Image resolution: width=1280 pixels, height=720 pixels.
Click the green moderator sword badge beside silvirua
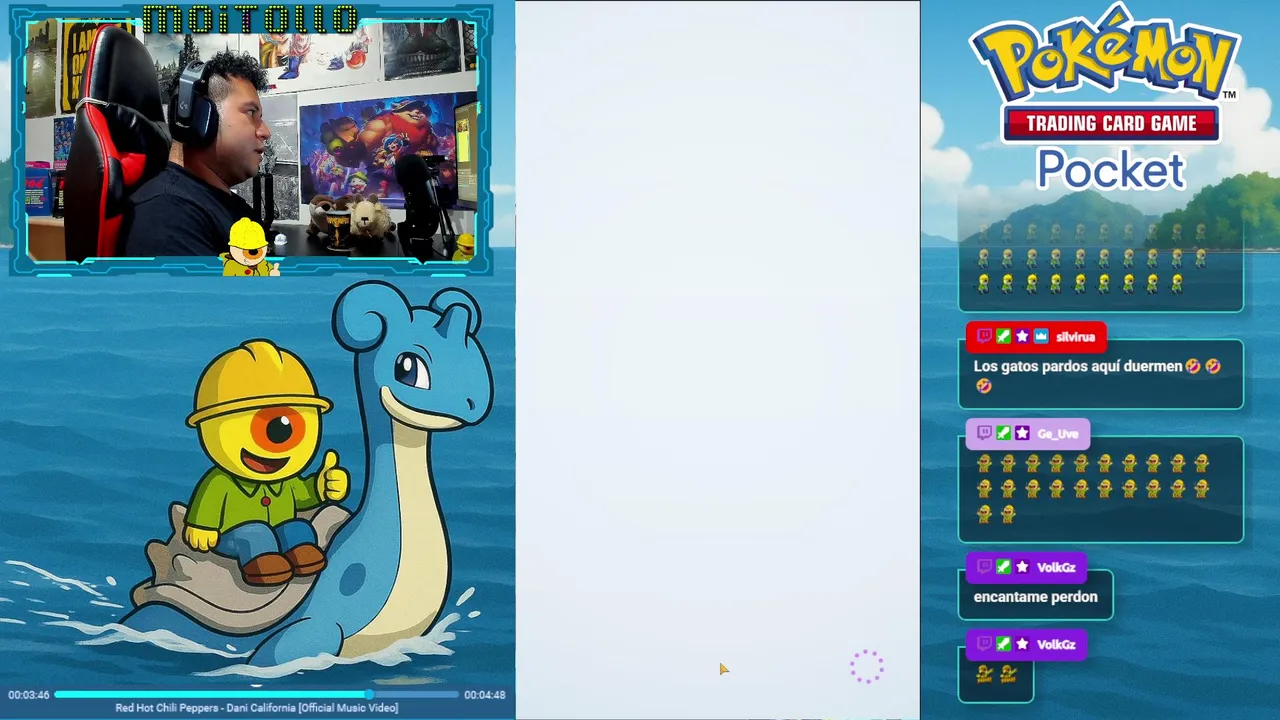(x=1003, y=337)
